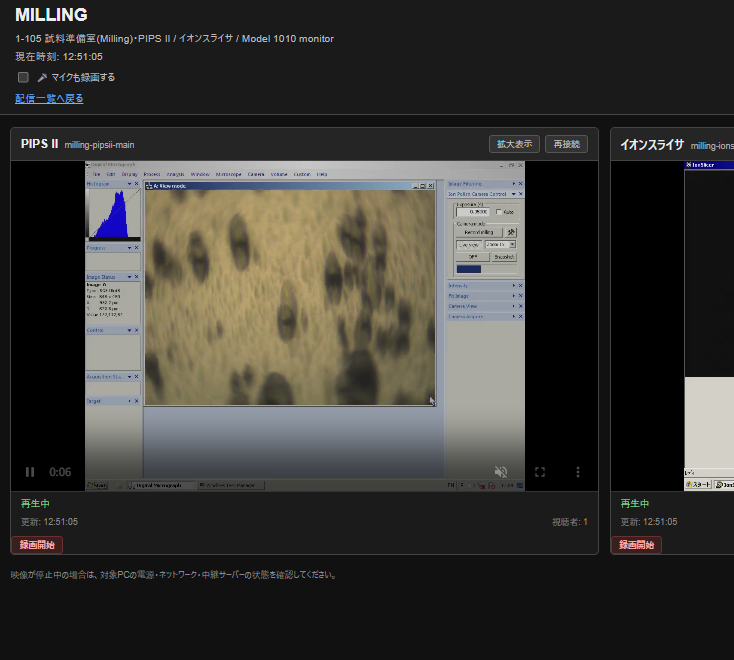Click the A: View mode window icon
The image size is (734, 660).
click(x=149, y=186)
